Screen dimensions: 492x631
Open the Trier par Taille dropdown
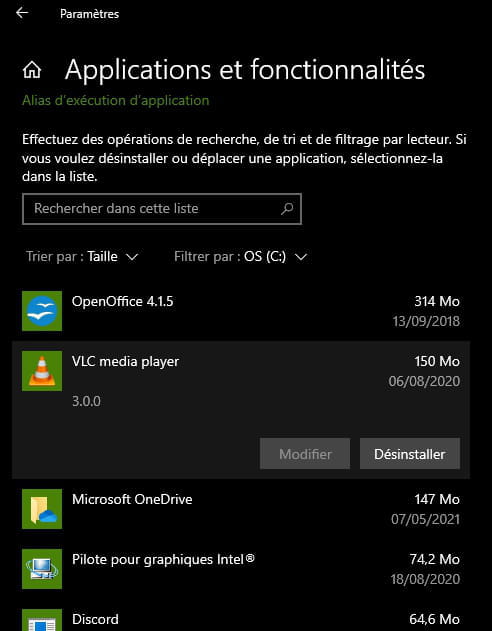click(x=82, y=257)
